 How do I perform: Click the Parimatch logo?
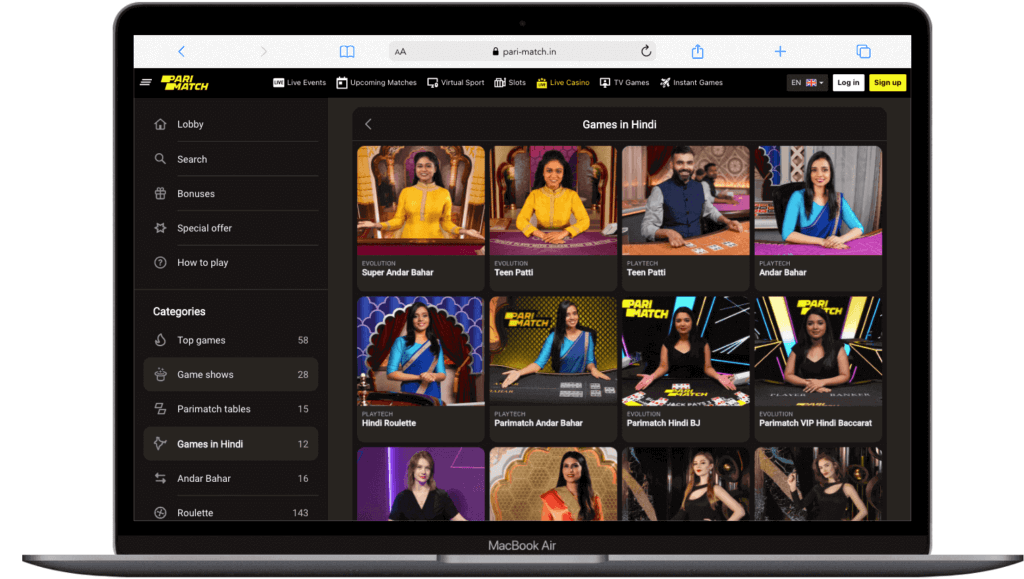coord(185,82)
